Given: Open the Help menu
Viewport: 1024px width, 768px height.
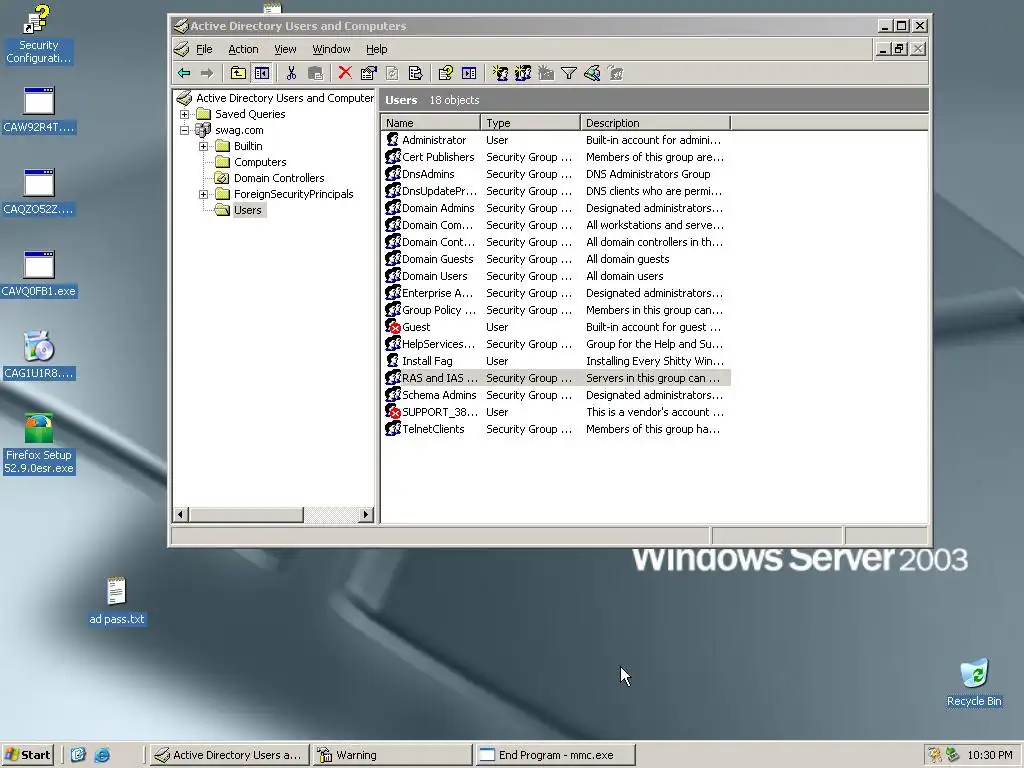Looking at the screenshot, I should point(376,49).
